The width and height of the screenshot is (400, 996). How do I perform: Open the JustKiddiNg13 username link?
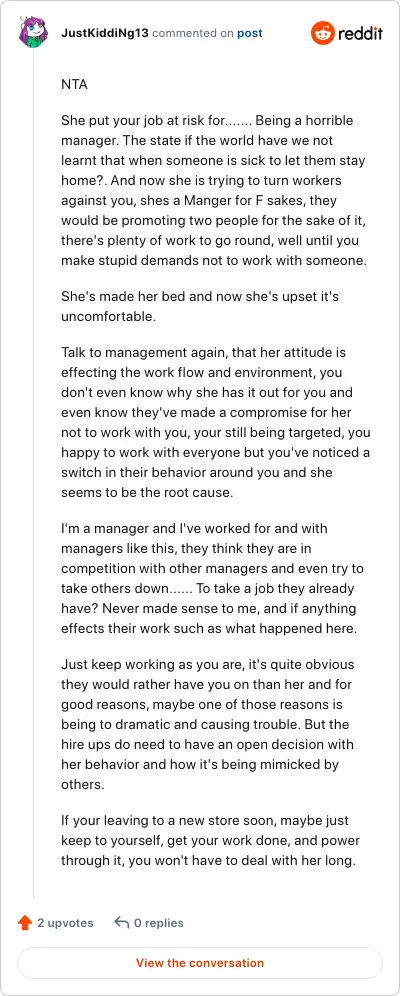(x=105, y=33)
